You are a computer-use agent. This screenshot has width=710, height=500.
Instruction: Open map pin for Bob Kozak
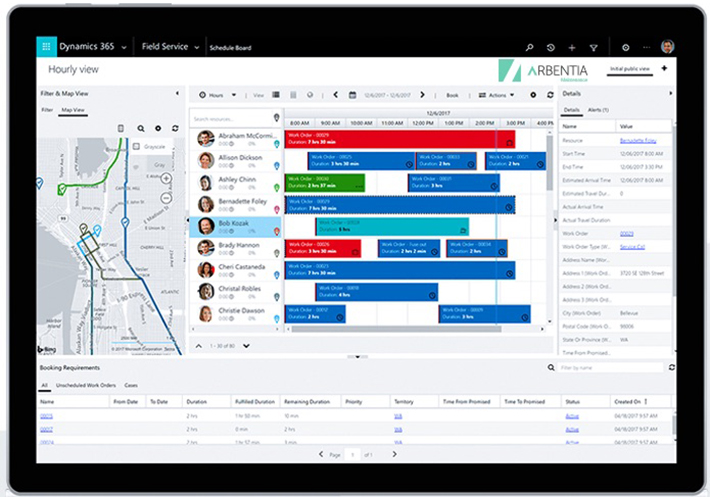coord(277,231)
